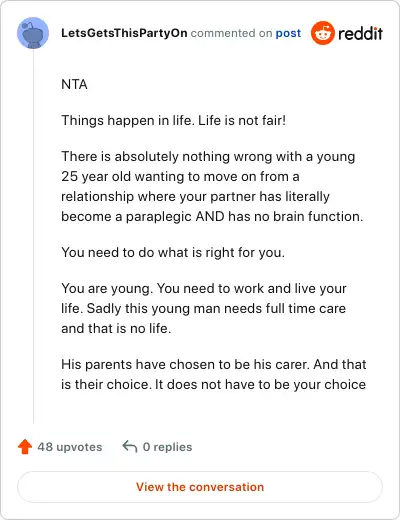Click the 48 upvotes count
This screenshot has height=520, width=400.
tap(70, 447)
